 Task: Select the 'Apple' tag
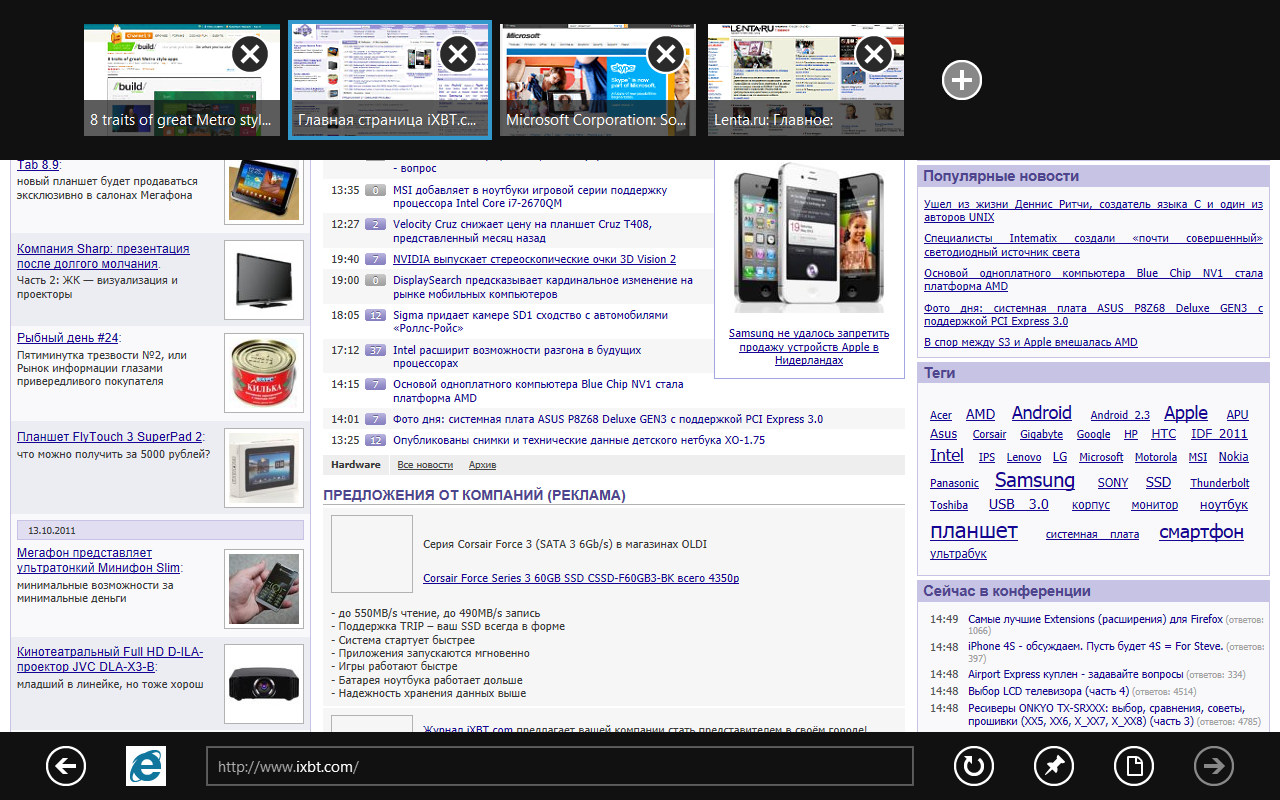point(1186,413)
